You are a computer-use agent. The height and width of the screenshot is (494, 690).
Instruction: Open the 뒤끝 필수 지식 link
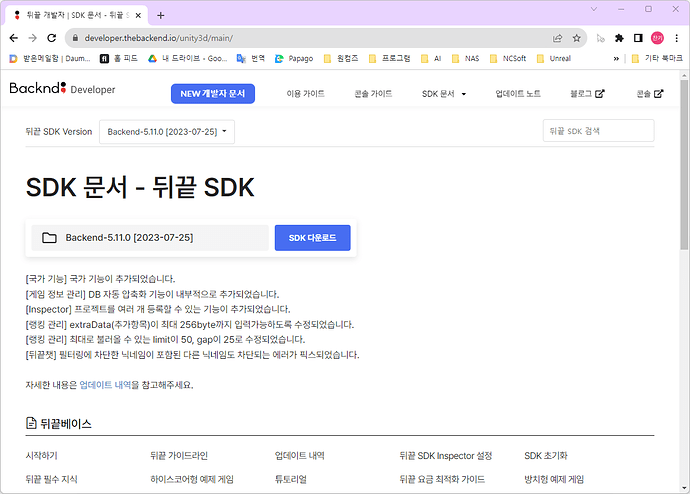click(x=51, y=479)
